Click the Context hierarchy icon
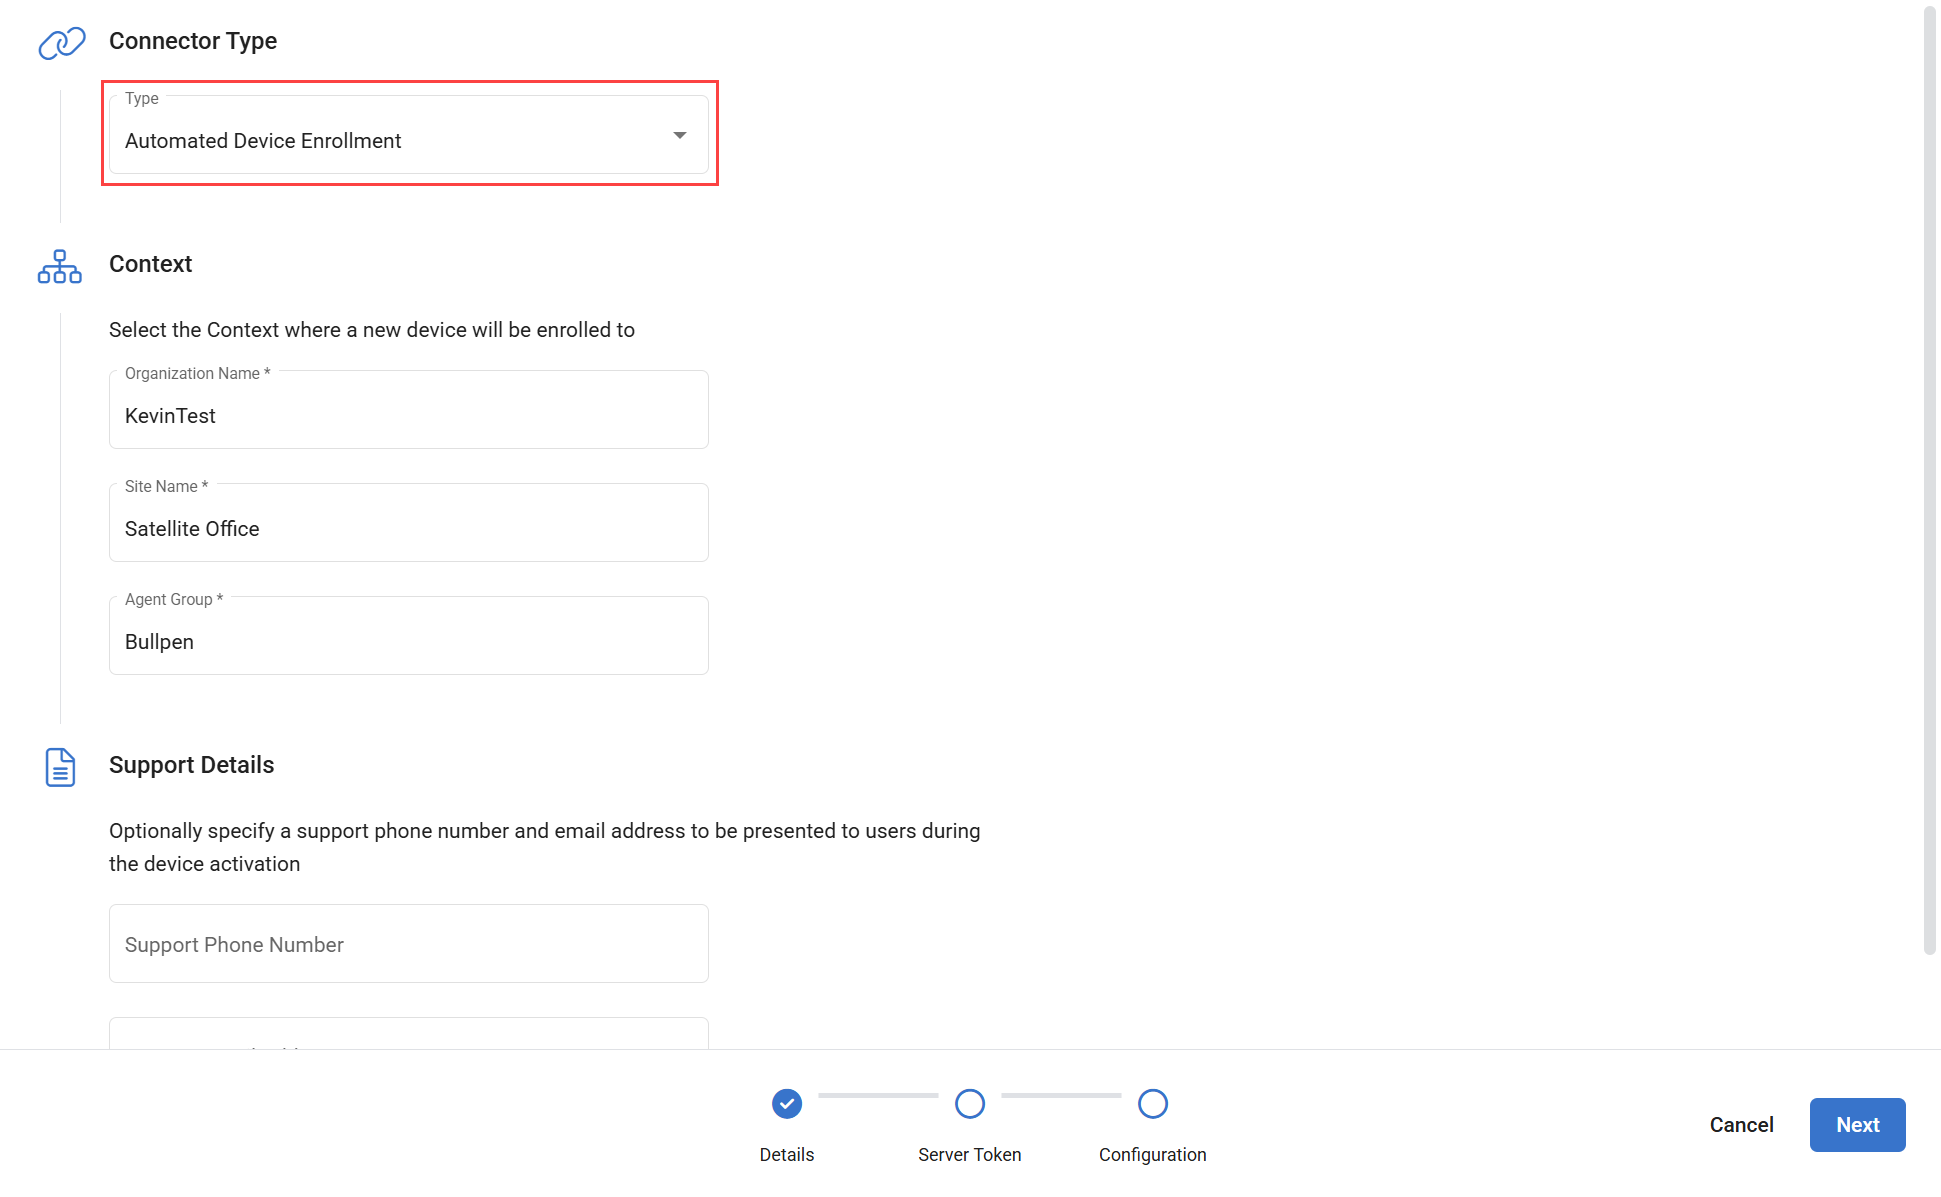This screenshot has height=1197, width=1941. pyautogui.click(x=60, y=266)
